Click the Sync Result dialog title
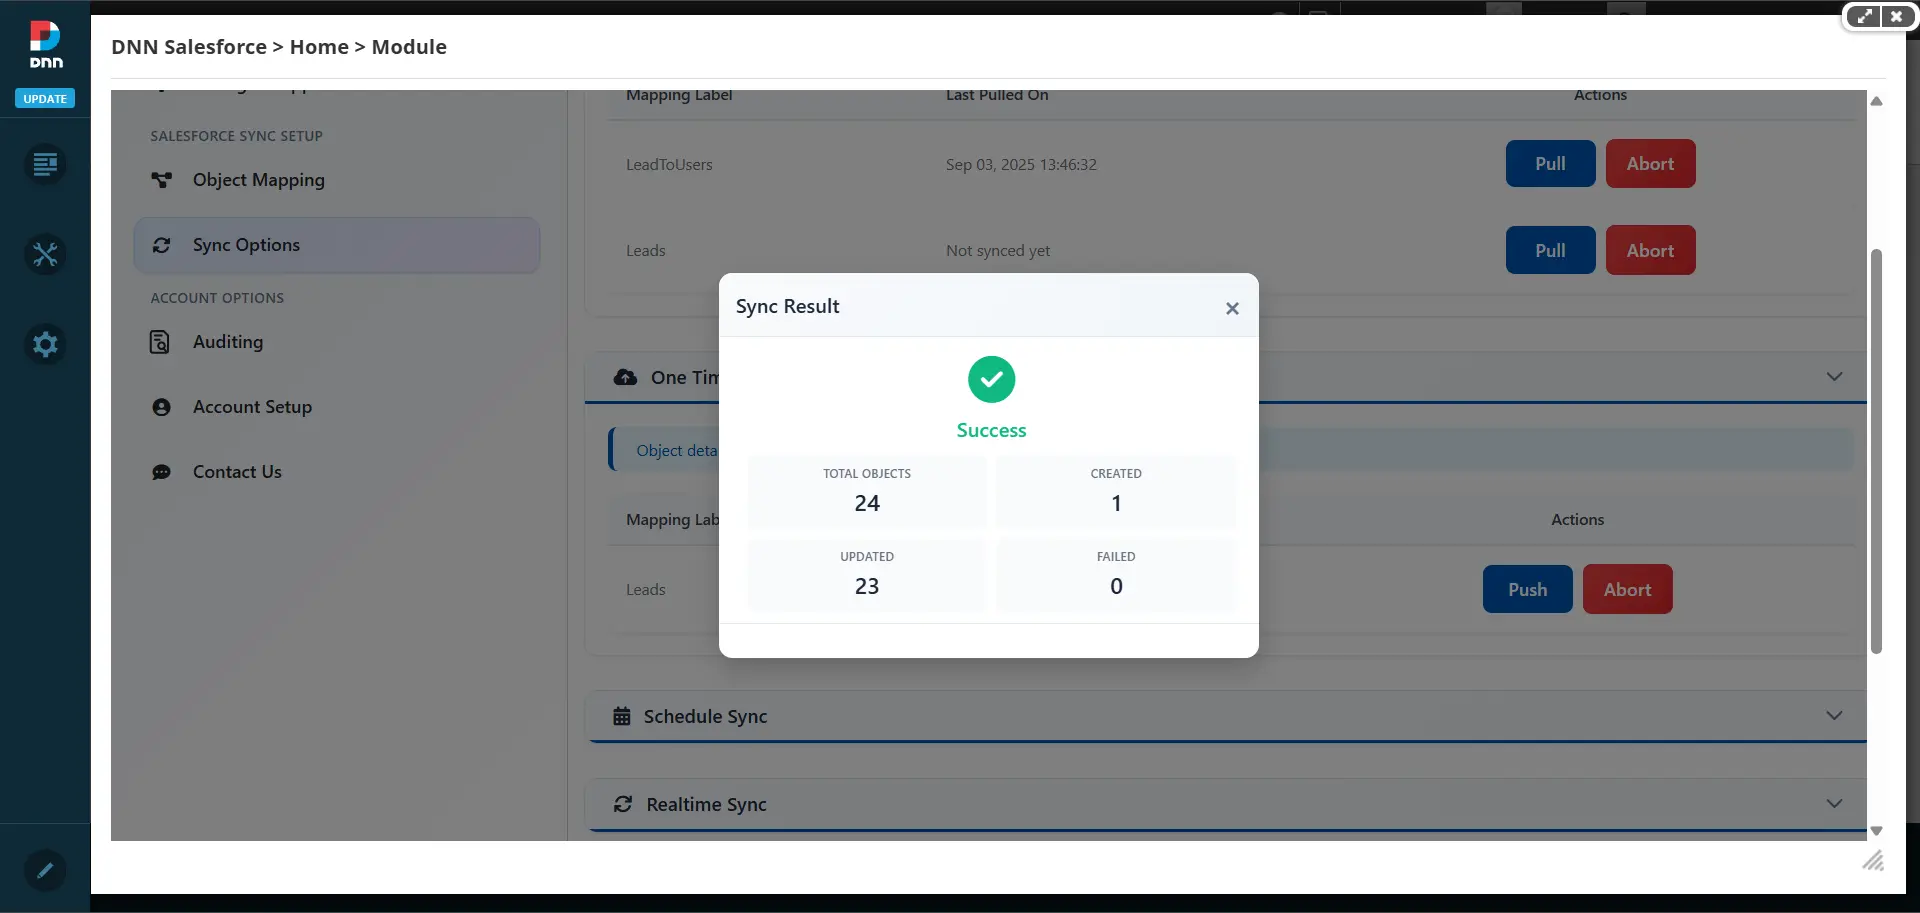This screenshot has width=1920, height=913. (x=787, y=307)
